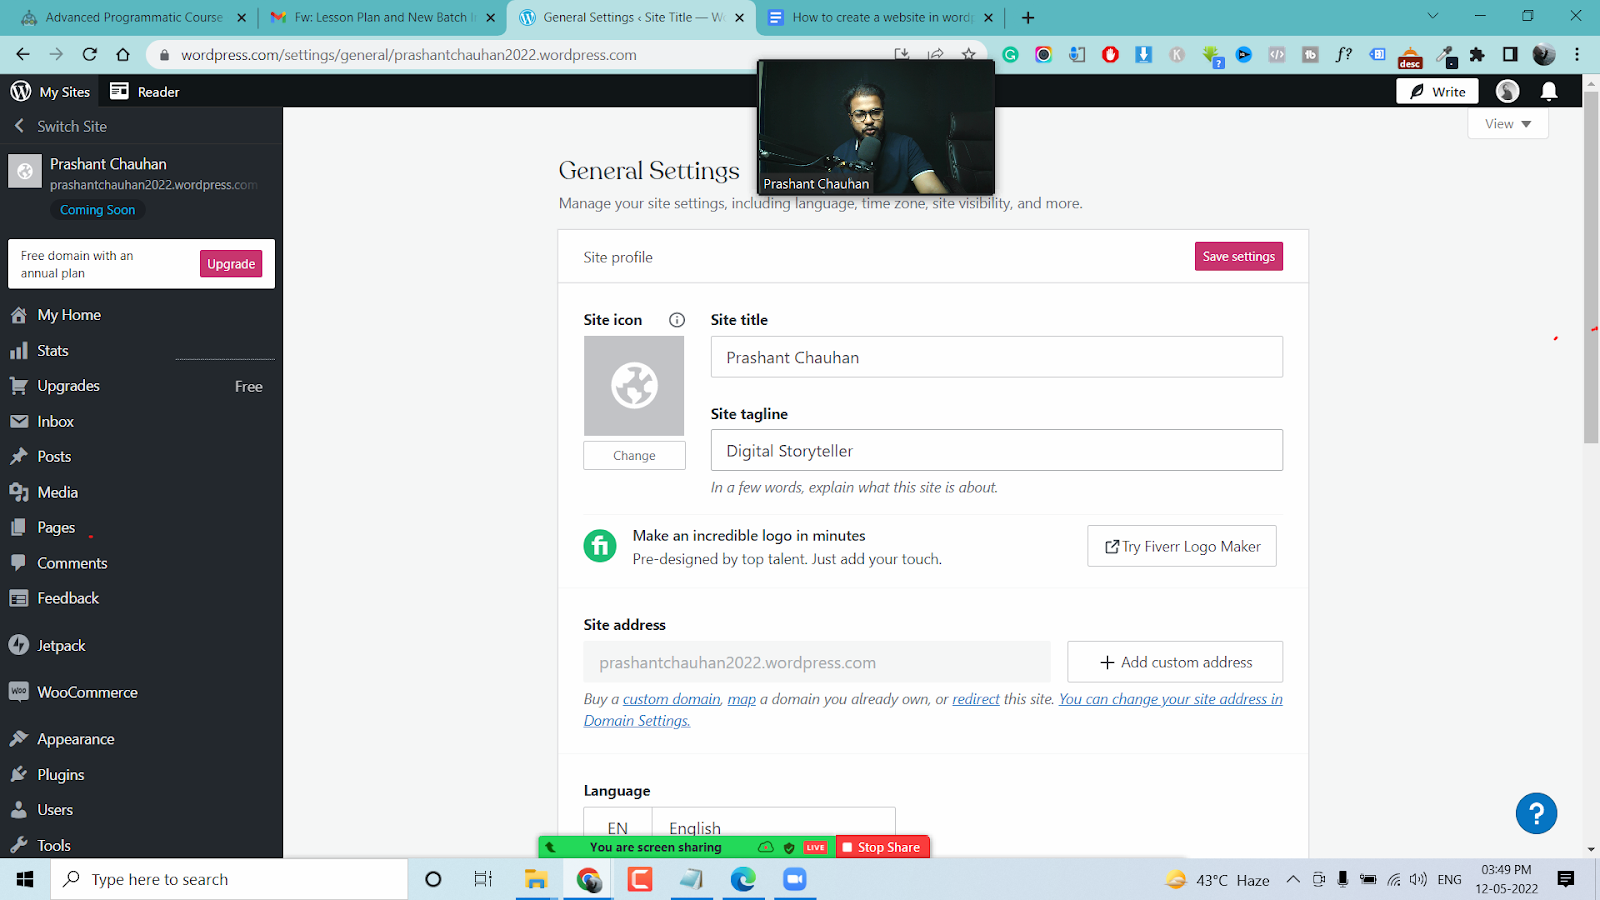Click the site icon globe thumbnail
1600x900 pixels.
pos(634,386)
